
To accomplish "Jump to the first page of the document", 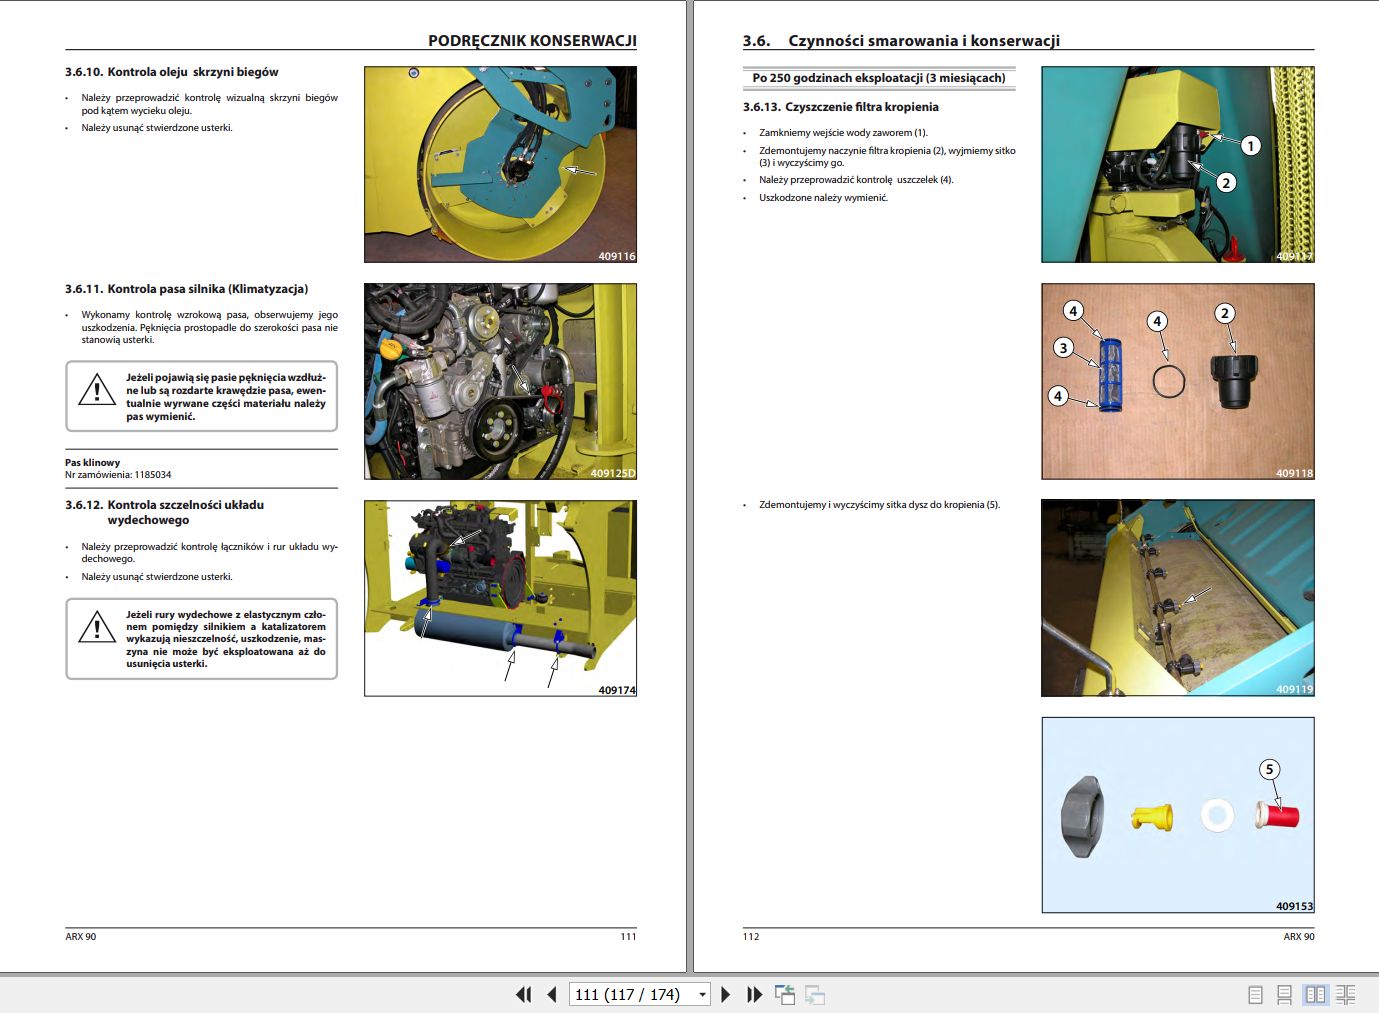I will 523,994.
